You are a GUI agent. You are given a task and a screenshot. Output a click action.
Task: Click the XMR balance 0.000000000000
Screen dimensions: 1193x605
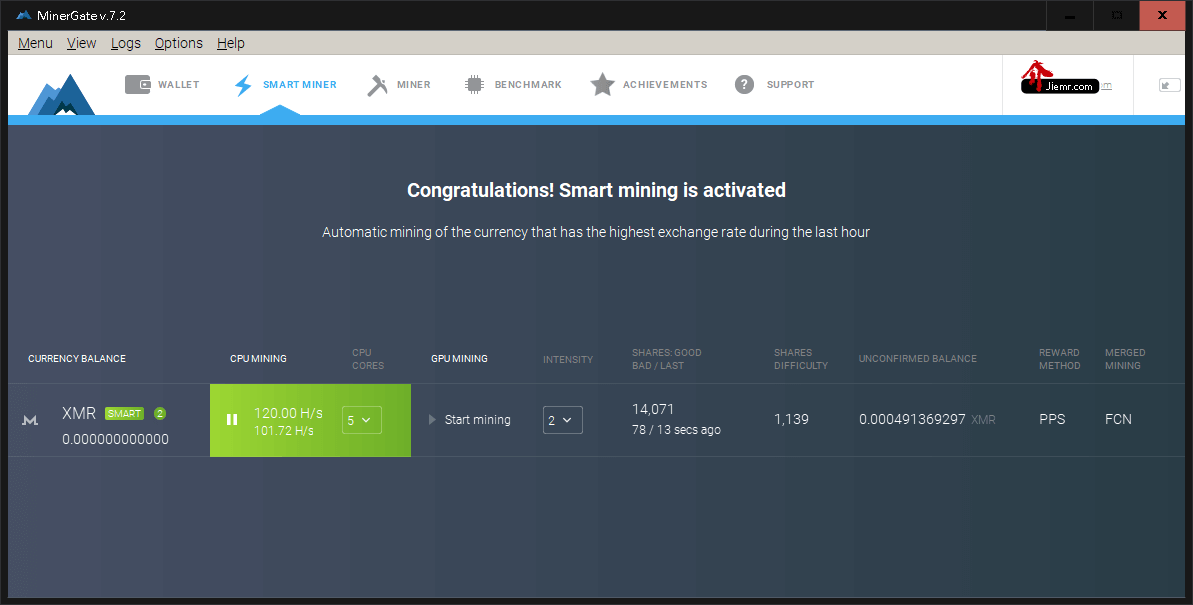(x=116, y=439)
